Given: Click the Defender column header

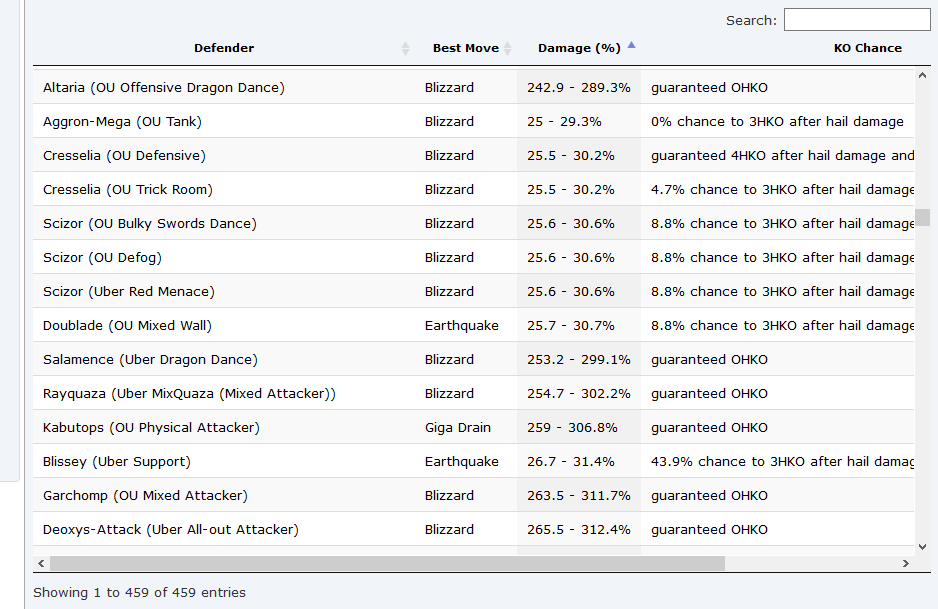Looking at the screenshot, I should pyautogui.click(x=224, y=48).
